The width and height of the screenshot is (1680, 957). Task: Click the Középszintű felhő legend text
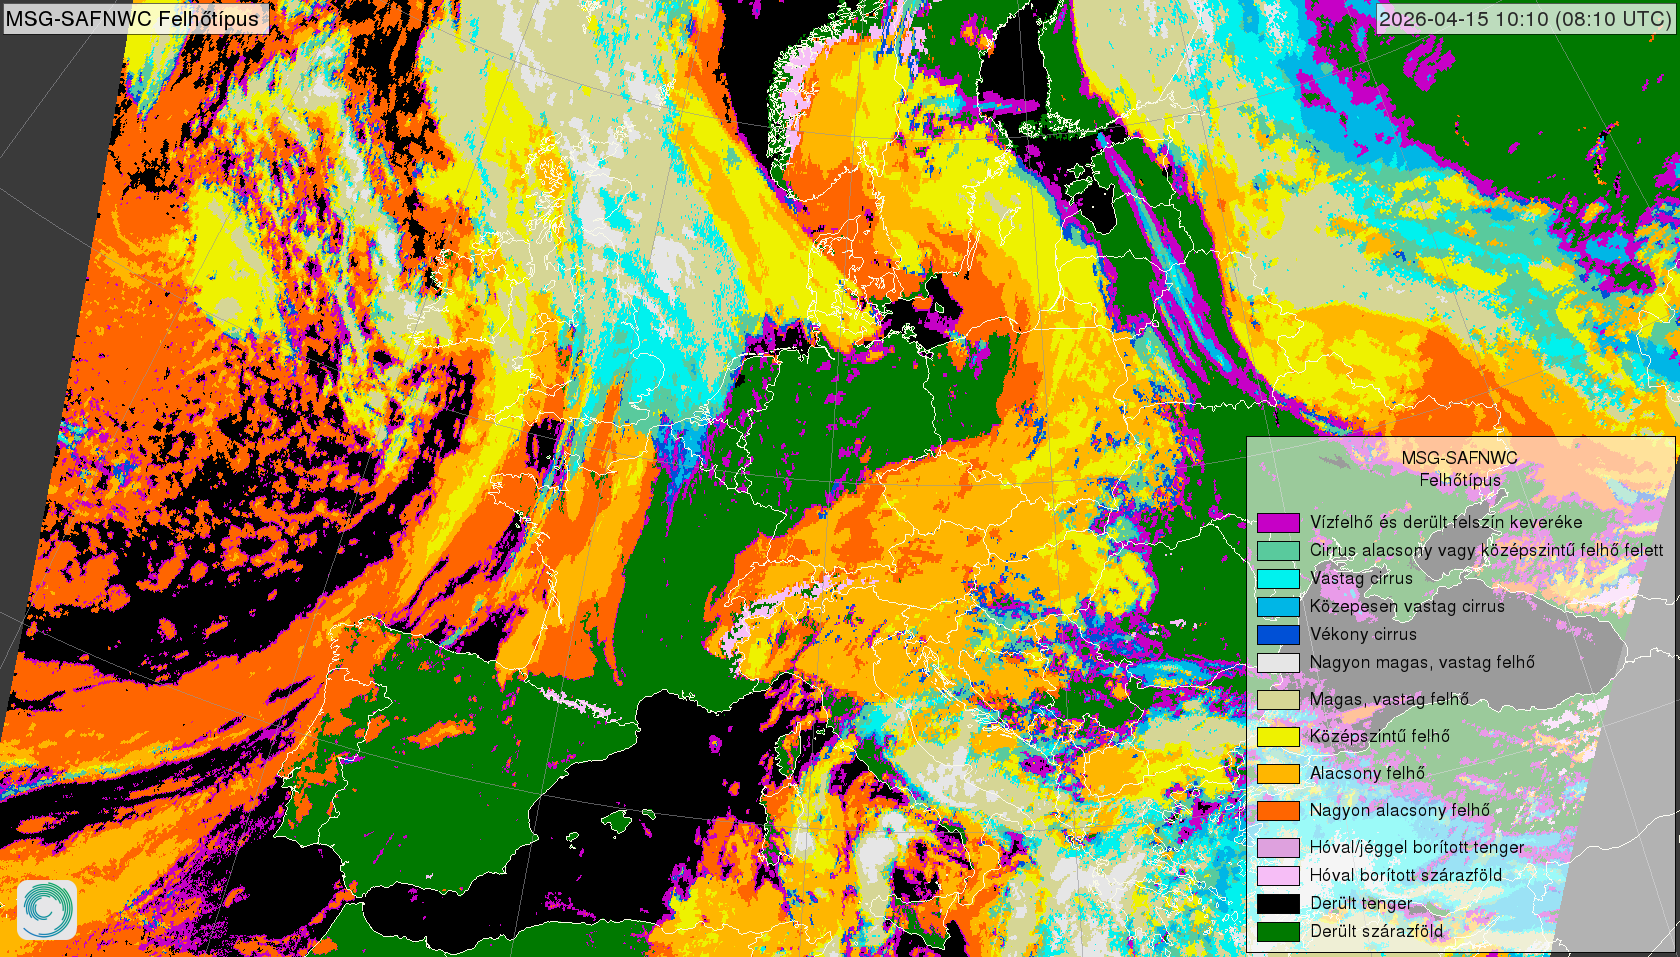tap(1379, 736)
